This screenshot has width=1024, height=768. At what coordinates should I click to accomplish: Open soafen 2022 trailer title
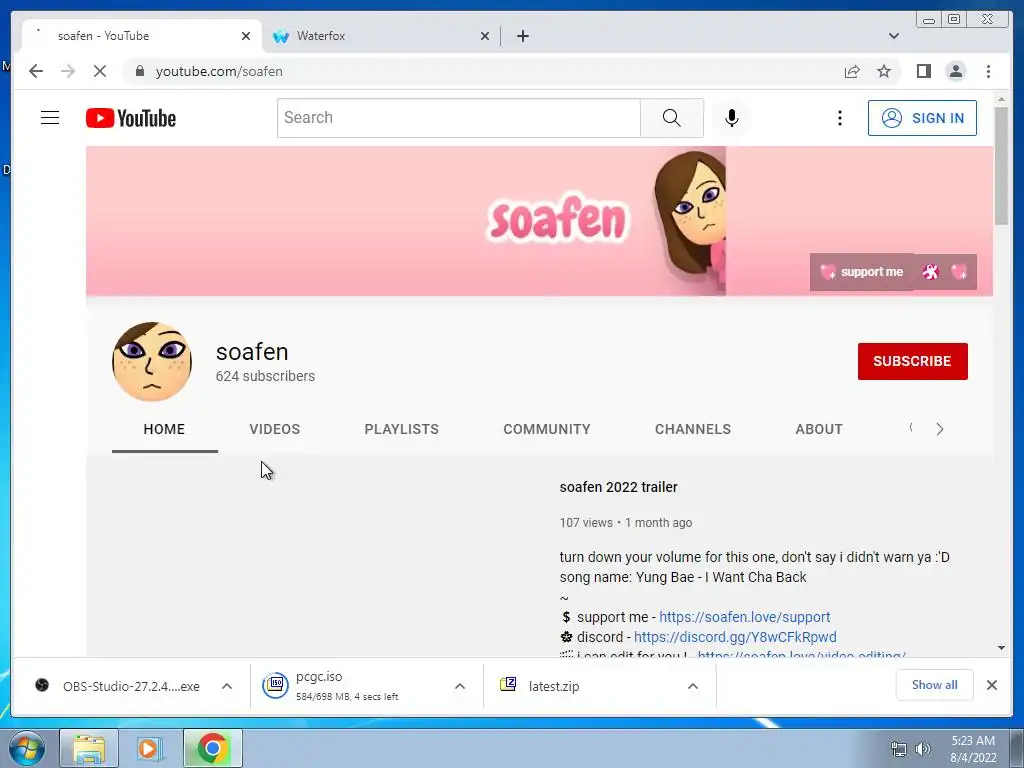tap(618, 487)
